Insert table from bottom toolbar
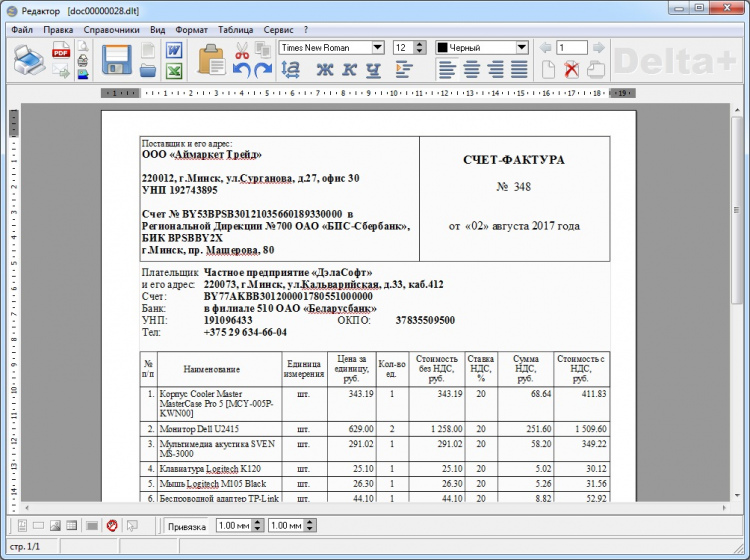 pos(71,526)
